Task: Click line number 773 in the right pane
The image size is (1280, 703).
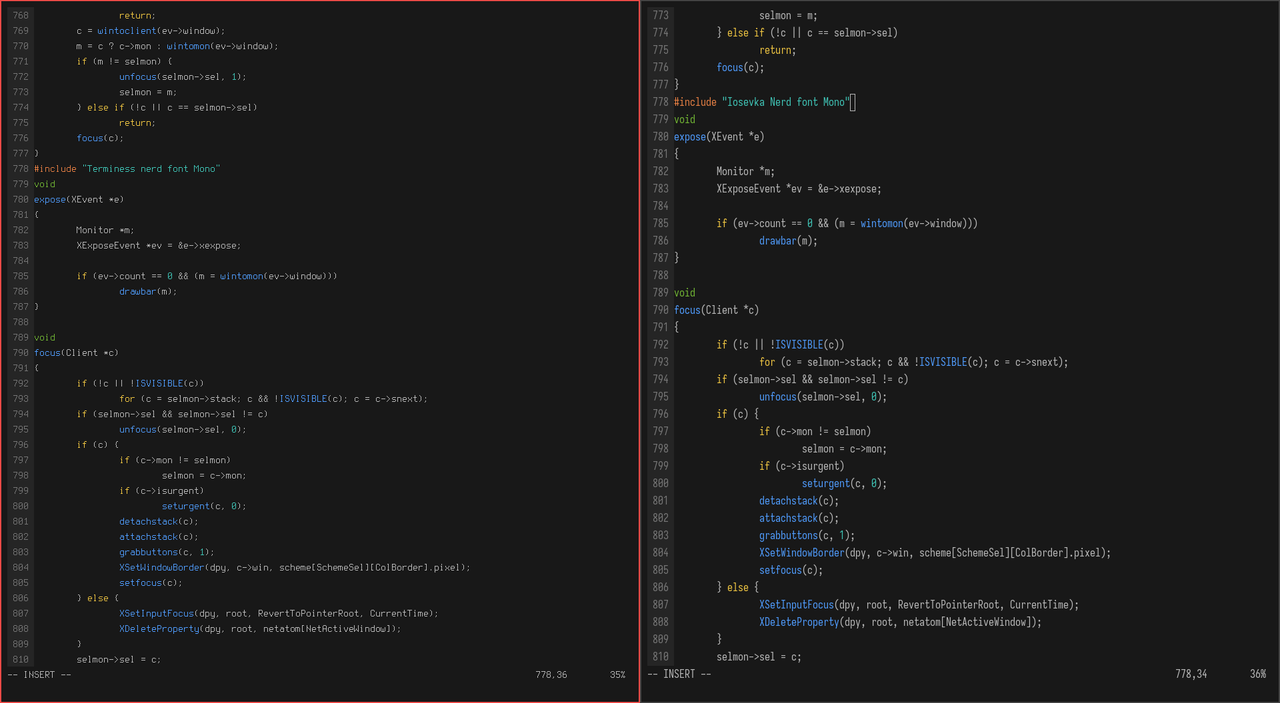Action: tap(660, 16)
